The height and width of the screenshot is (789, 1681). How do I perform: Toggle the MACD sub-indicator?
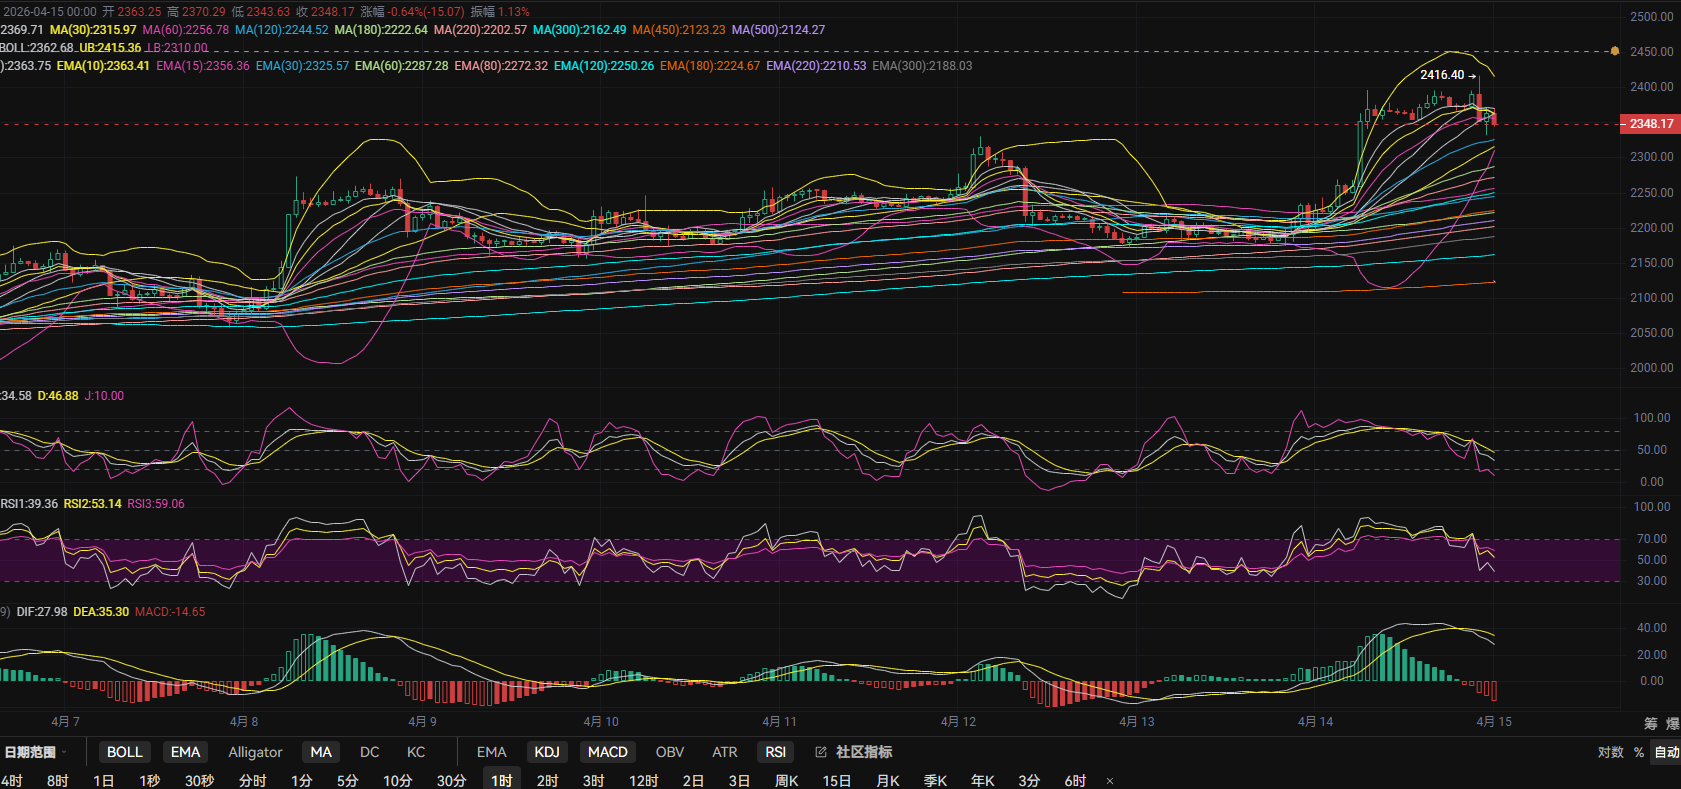[607, 752]
